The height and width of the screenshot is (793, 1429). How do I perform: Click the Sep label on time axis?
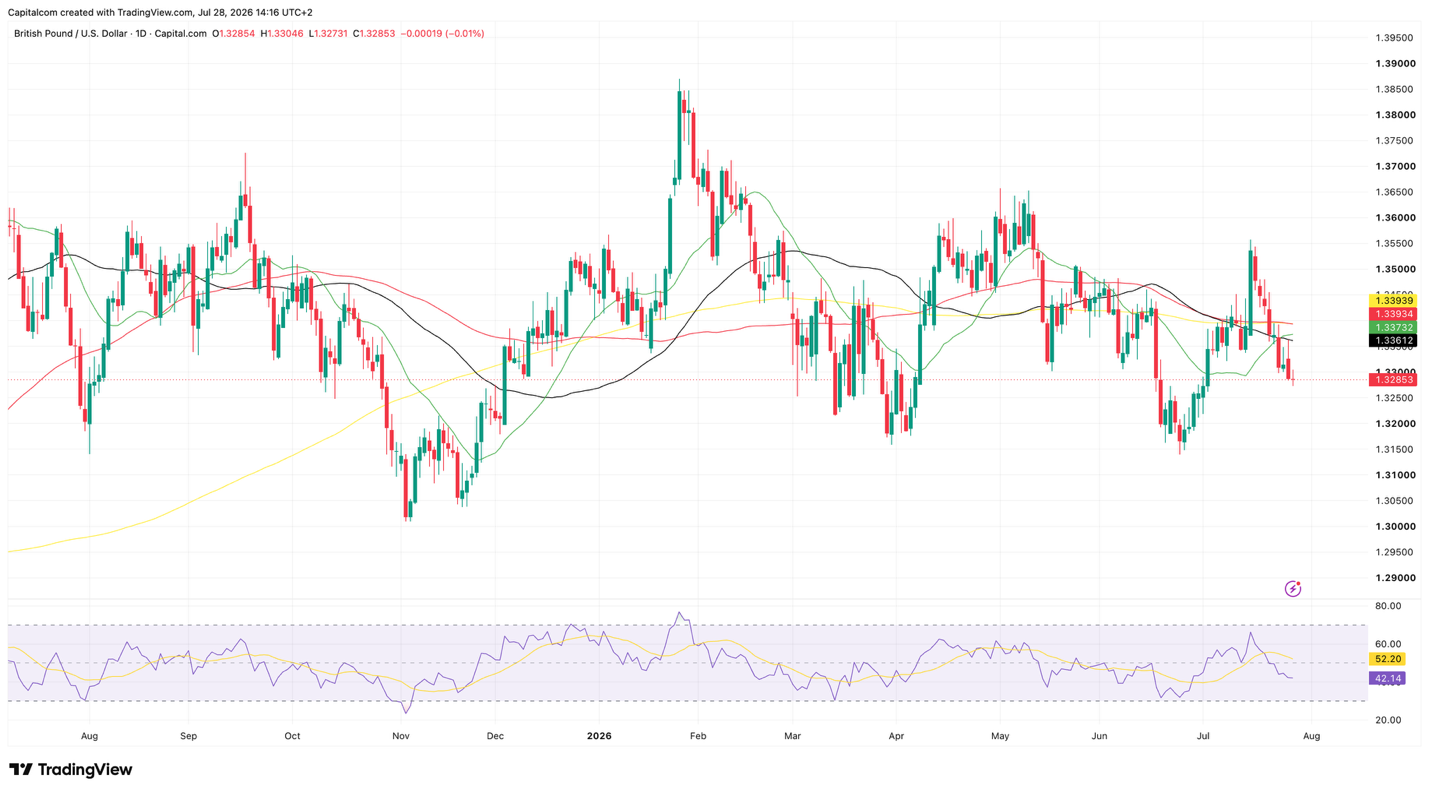pyautogui.click(x=189, y=736)
